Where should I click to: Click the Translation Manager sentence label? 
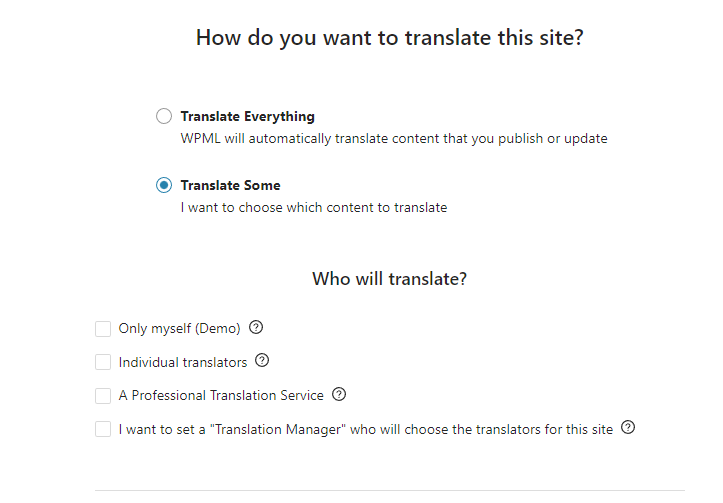click(366, 429)
